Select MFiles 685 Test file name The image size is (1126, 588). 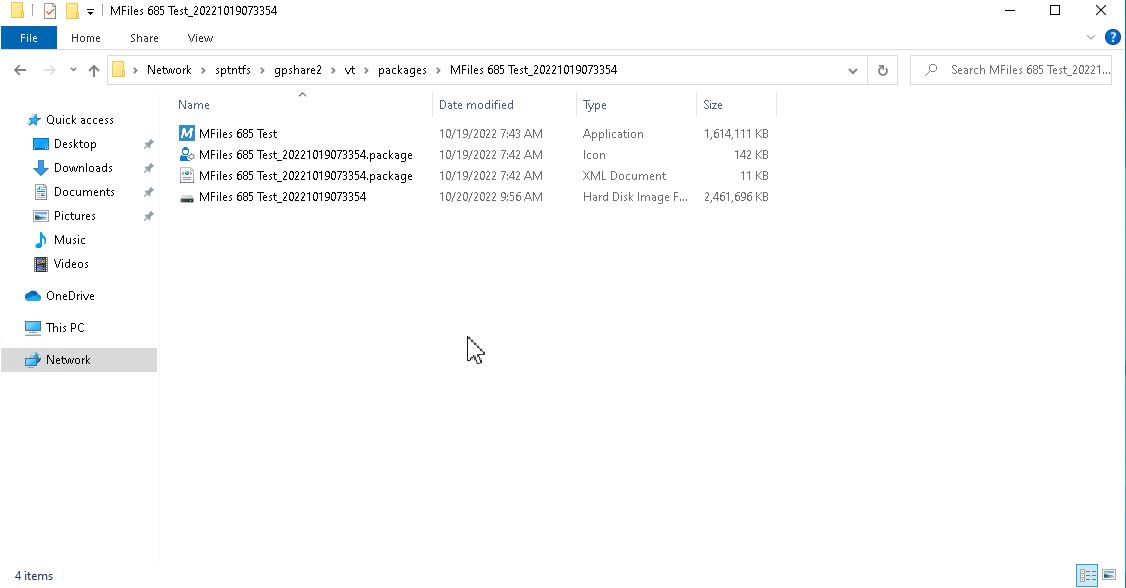(x=238, y=134)
